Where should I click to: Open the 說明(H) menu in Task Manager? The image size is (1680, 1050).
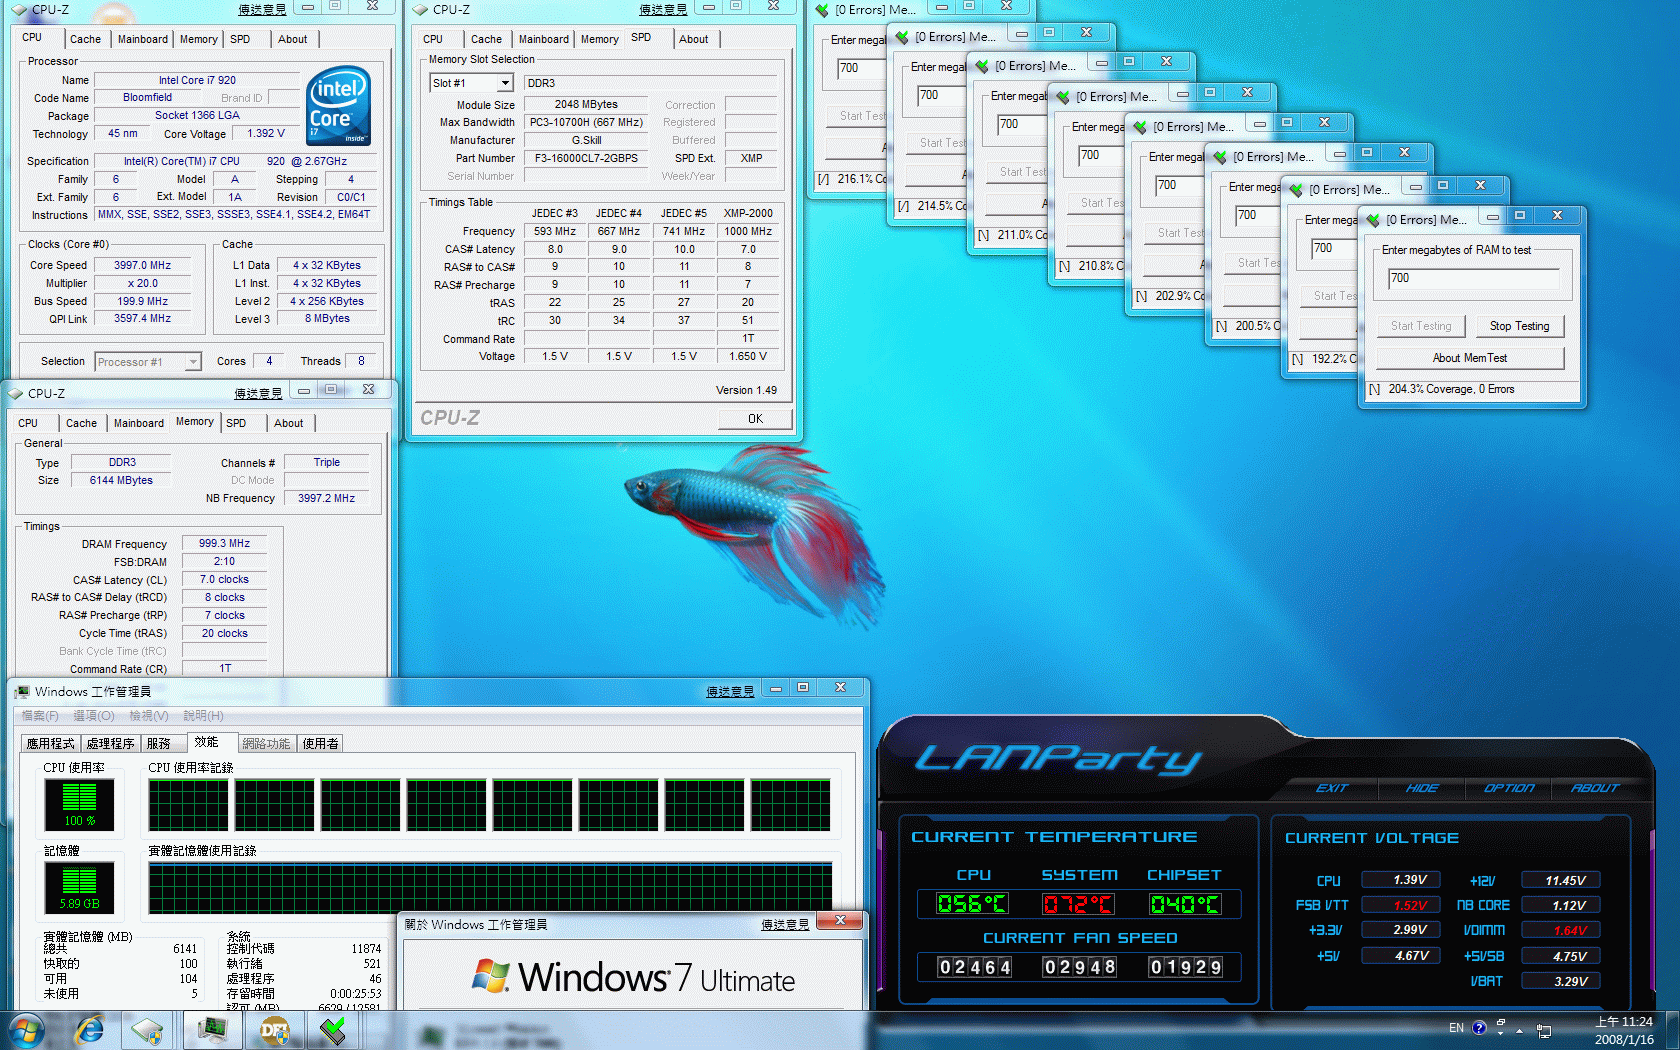pyautogui.click(x=203, y=716)
